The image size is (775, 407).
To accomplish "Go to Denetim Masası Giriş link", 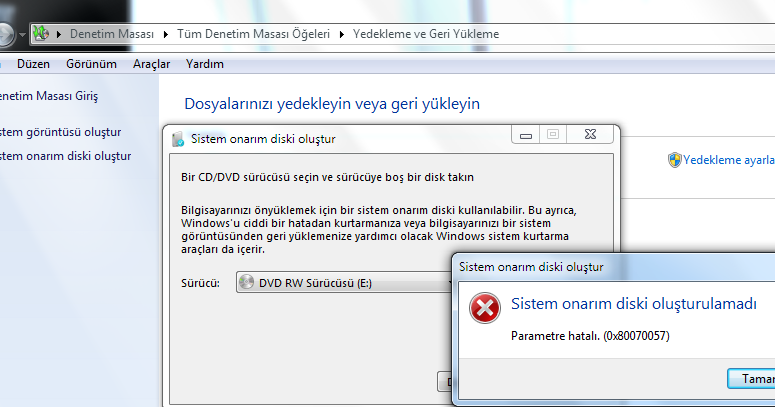I will (x=49, y=96).
